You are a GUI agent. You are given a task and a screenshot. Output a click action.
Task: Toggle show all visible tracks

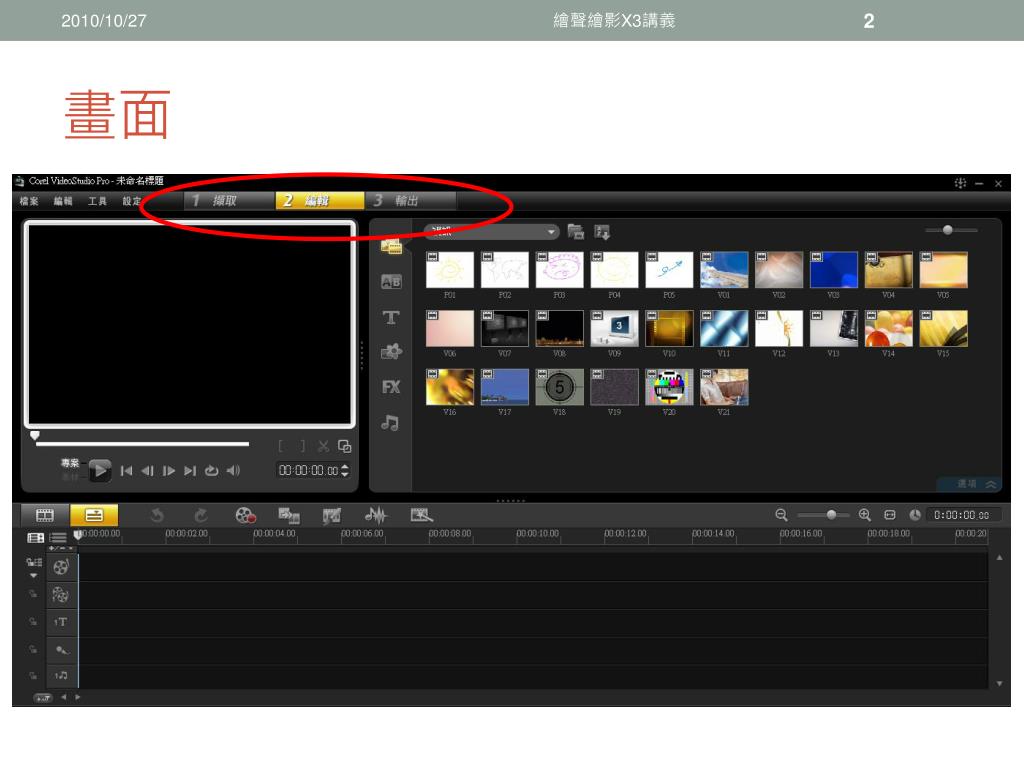tap(35, 537)
